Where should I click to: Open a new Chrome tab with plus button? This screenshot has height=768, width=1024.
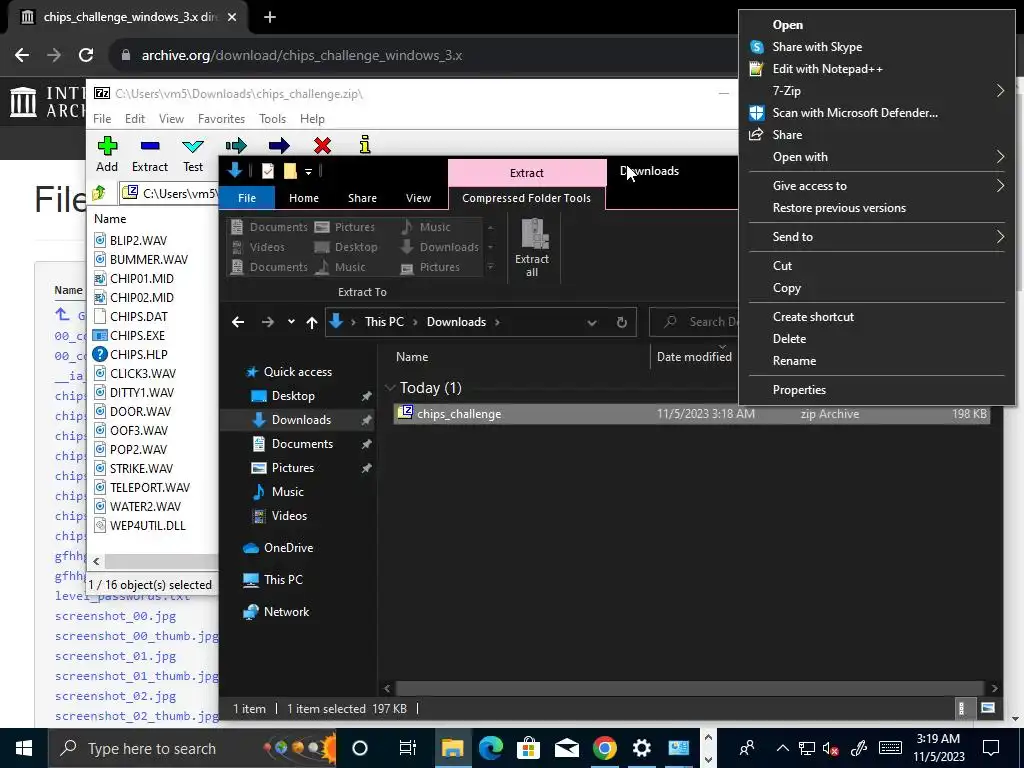[270, 17]
